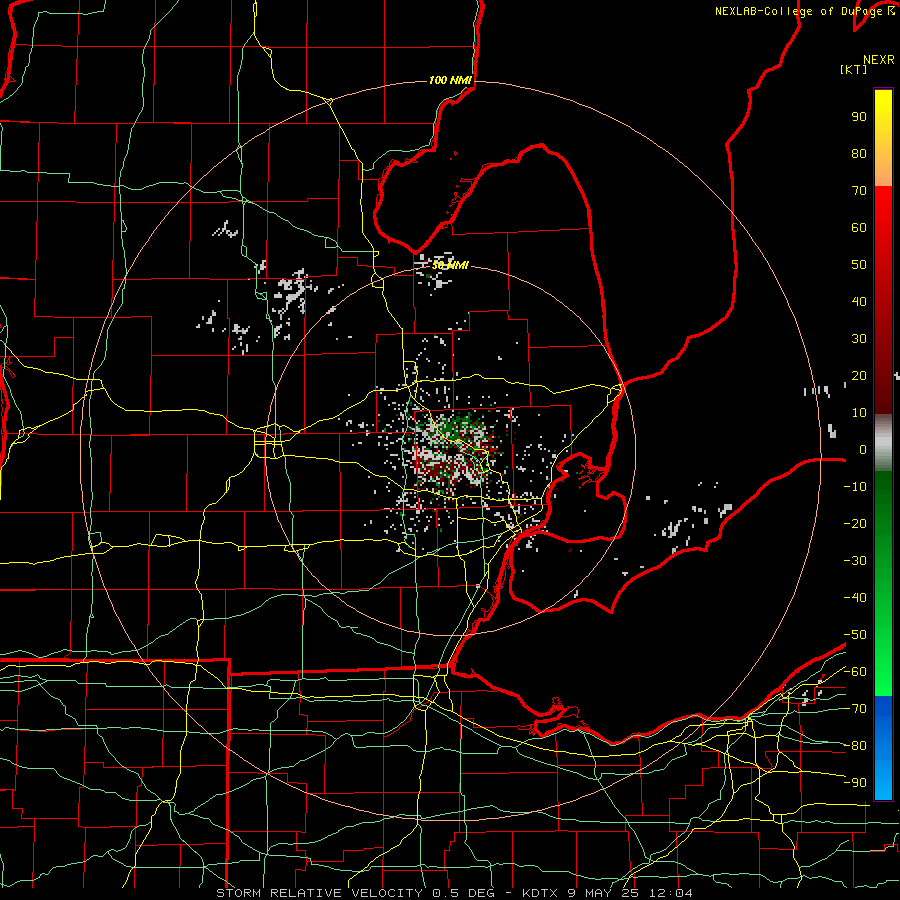Click the positive 10 scale value
Image resolution: width=900 pixels, height=900 pixels.
[859, 413]
